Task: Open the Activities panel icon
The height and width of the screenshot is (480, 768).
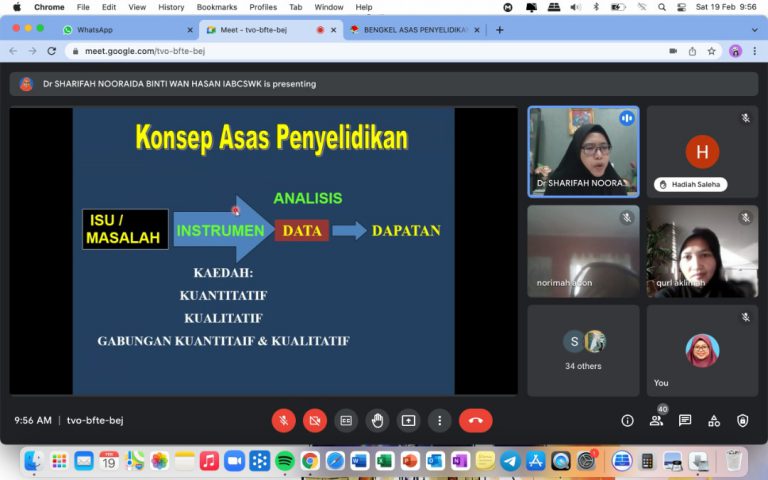Action: coord(714,421)
